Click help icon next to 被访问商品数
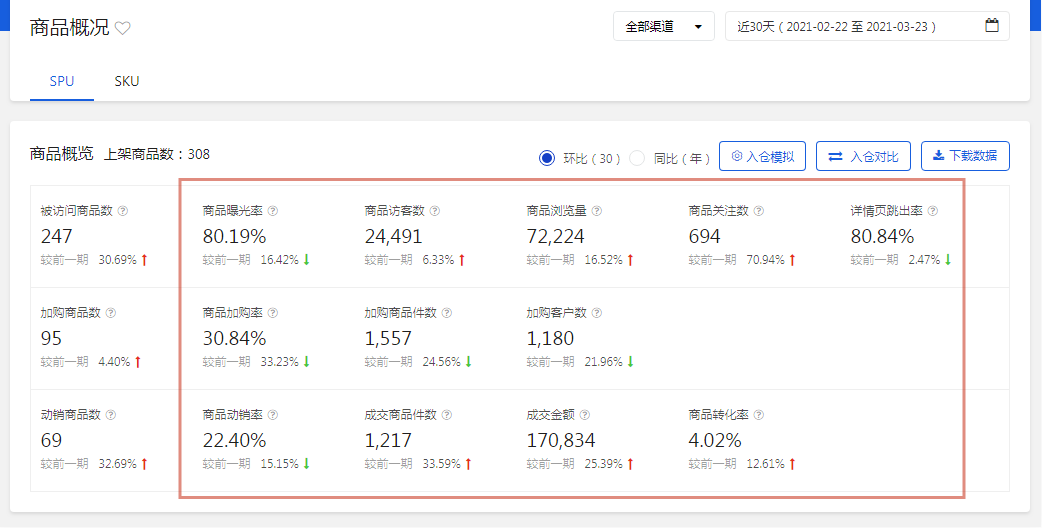The height and width of the screenshot is (528, 1042). [122, 211]
